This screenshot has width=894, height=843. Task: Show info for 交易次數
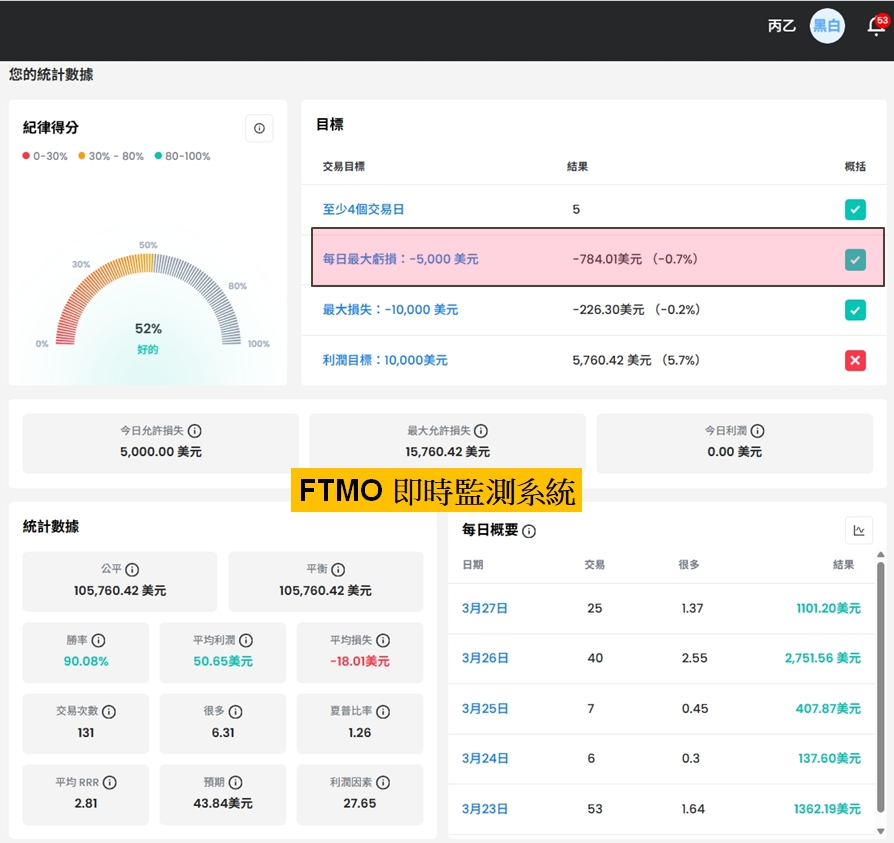click(109, 712)
